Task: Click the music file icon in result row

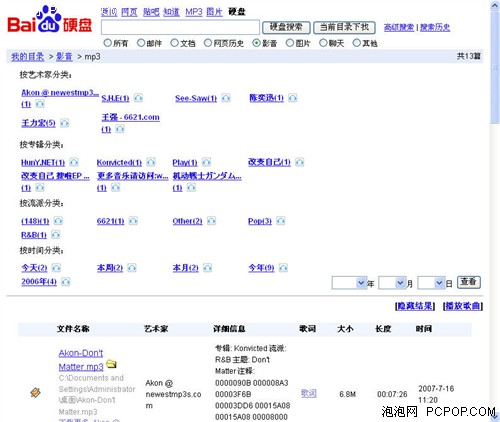Action: point(35,392)
